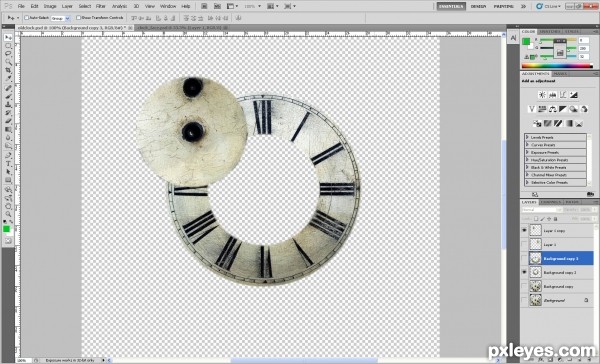Screen dimensions: 600x364
Task: Select the Lasso tool
Action: coord(8,54)
